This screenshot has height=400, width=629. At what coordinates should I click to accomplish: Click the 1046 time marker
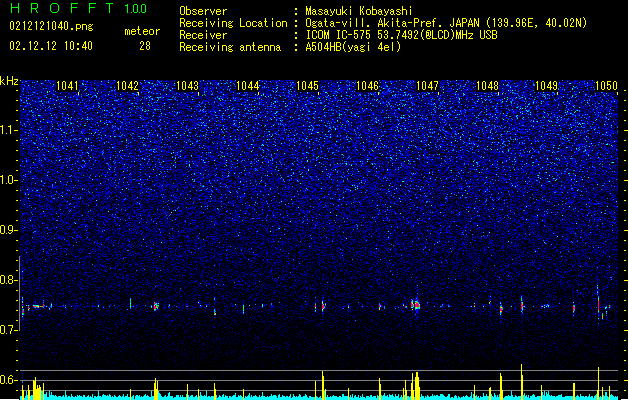[x=367, y=86]
